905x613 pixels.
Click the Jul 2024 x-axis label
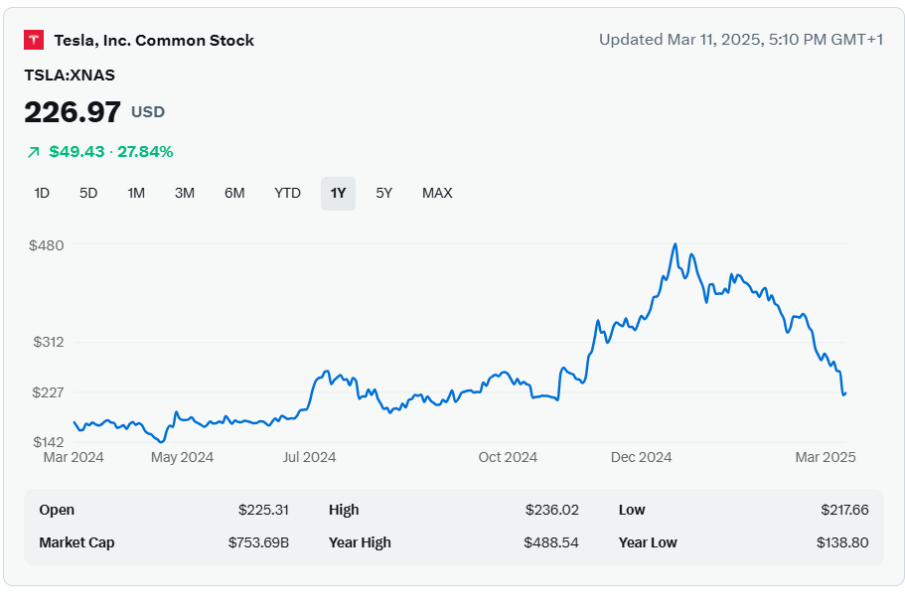(309, 457)
